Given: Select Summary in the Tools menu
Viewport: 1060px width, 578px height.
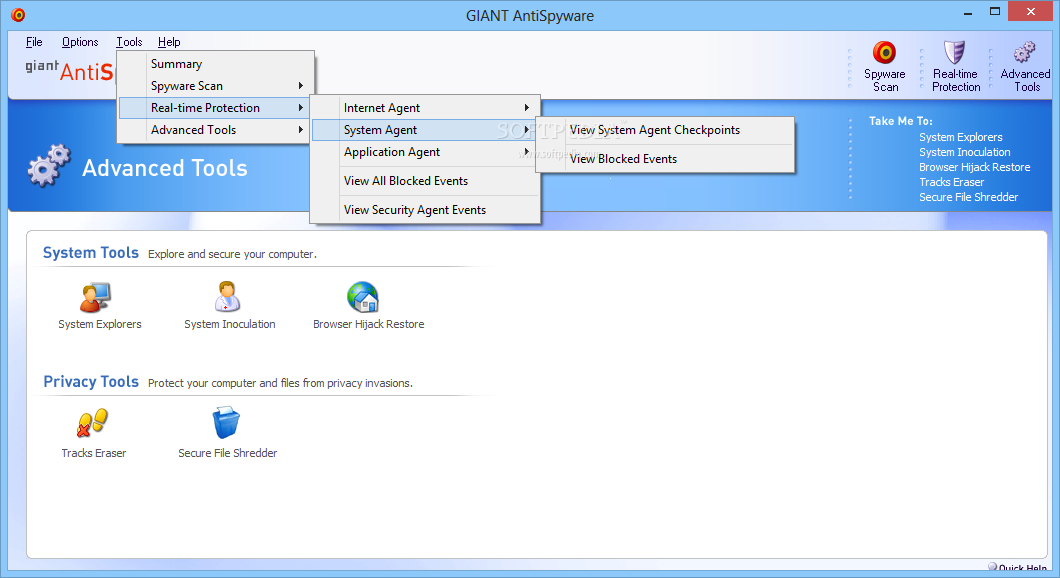Looking at the screenshot, I should (216, 64).
